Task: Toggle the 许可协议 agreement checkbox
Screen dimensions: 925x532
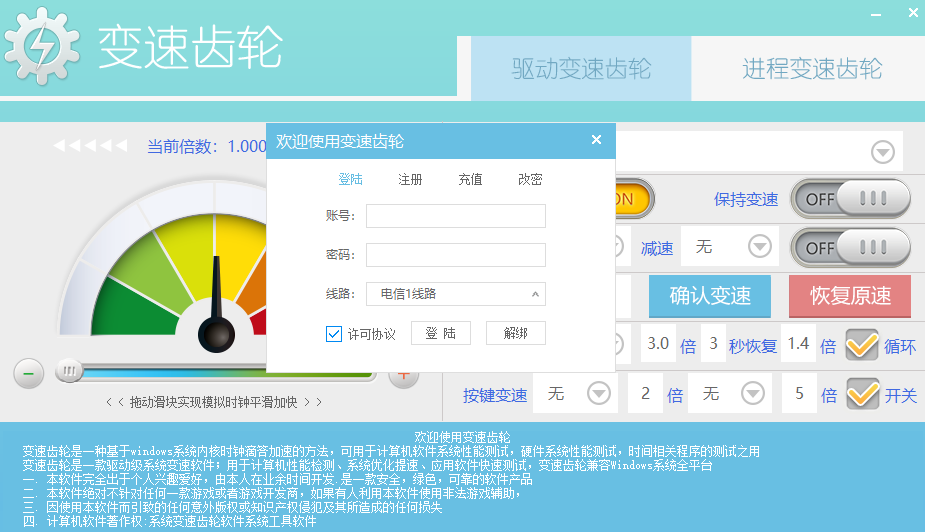Action: [x=333, y=334]
